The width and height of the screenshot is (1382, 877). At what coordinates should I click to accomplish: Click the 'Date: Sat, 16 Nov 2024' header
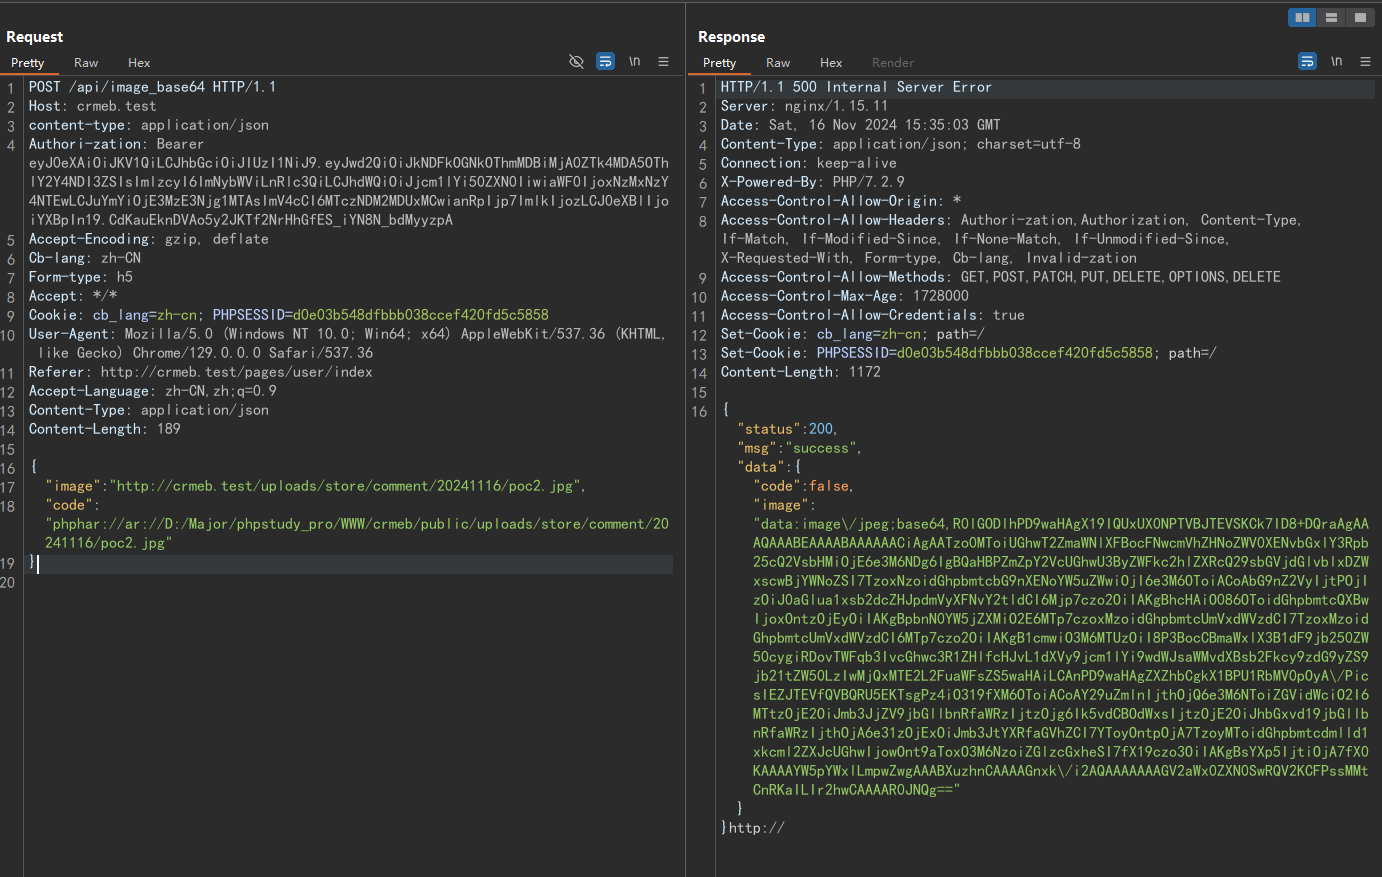[x=860, y=125]
